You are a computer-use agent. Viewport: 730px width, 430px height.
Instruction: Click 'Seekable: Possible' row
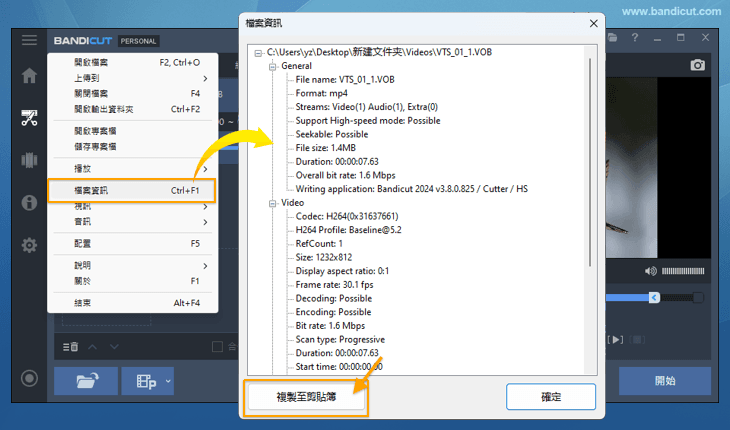click(332, 134)
